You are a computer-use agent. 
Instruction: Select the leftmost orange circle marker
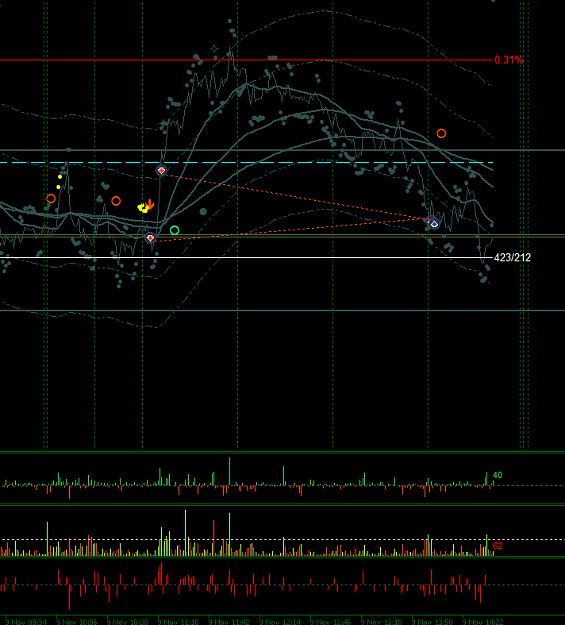51,199
